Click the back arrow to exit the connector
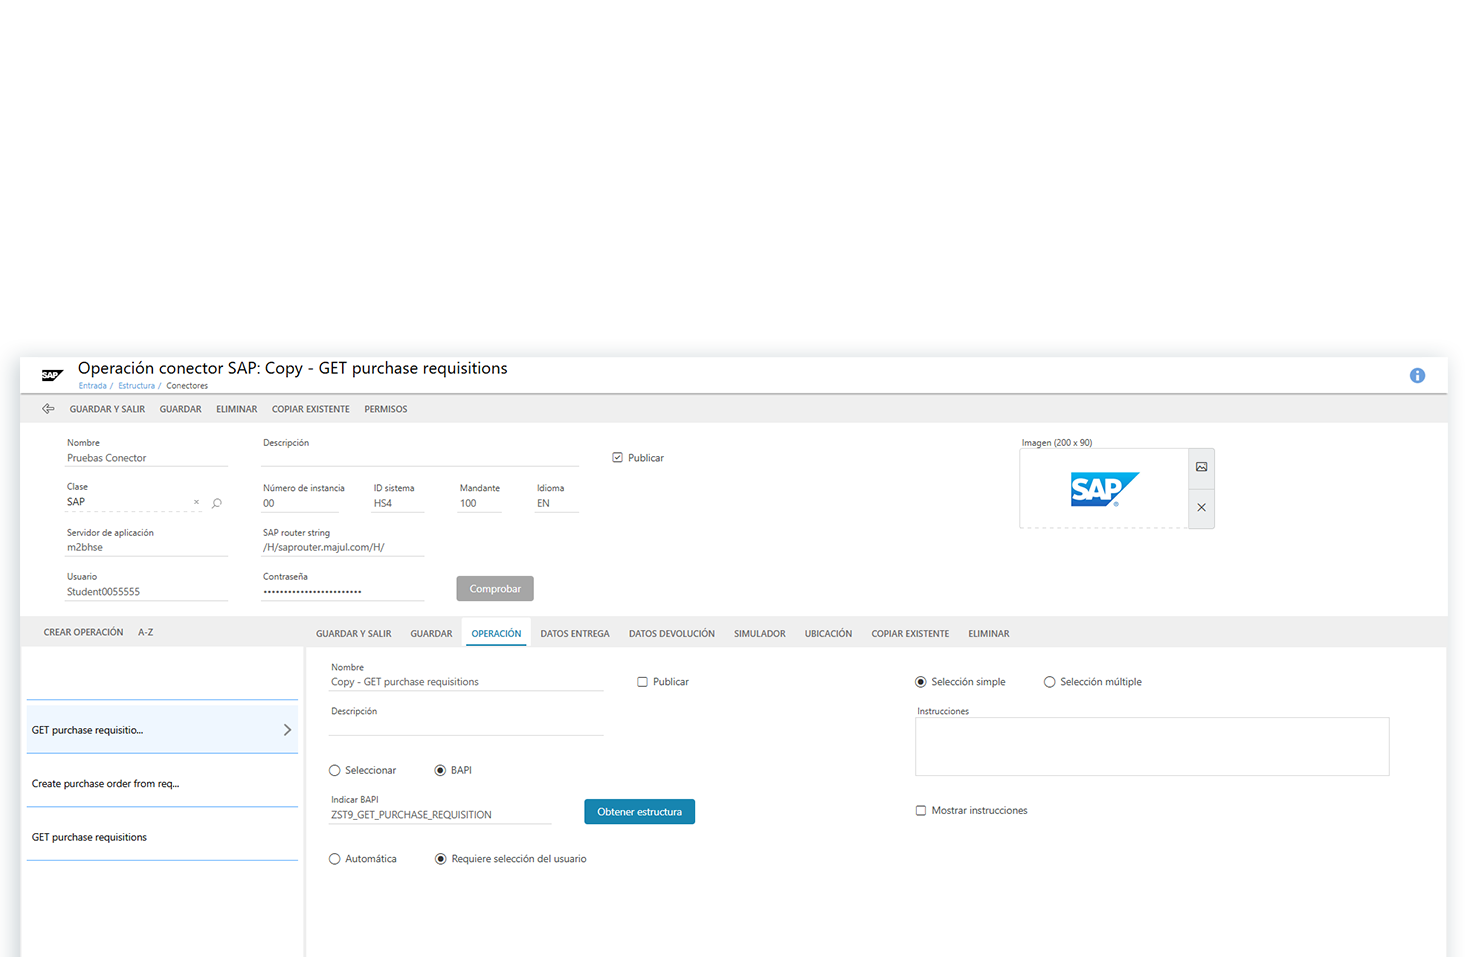 [48, 408]
